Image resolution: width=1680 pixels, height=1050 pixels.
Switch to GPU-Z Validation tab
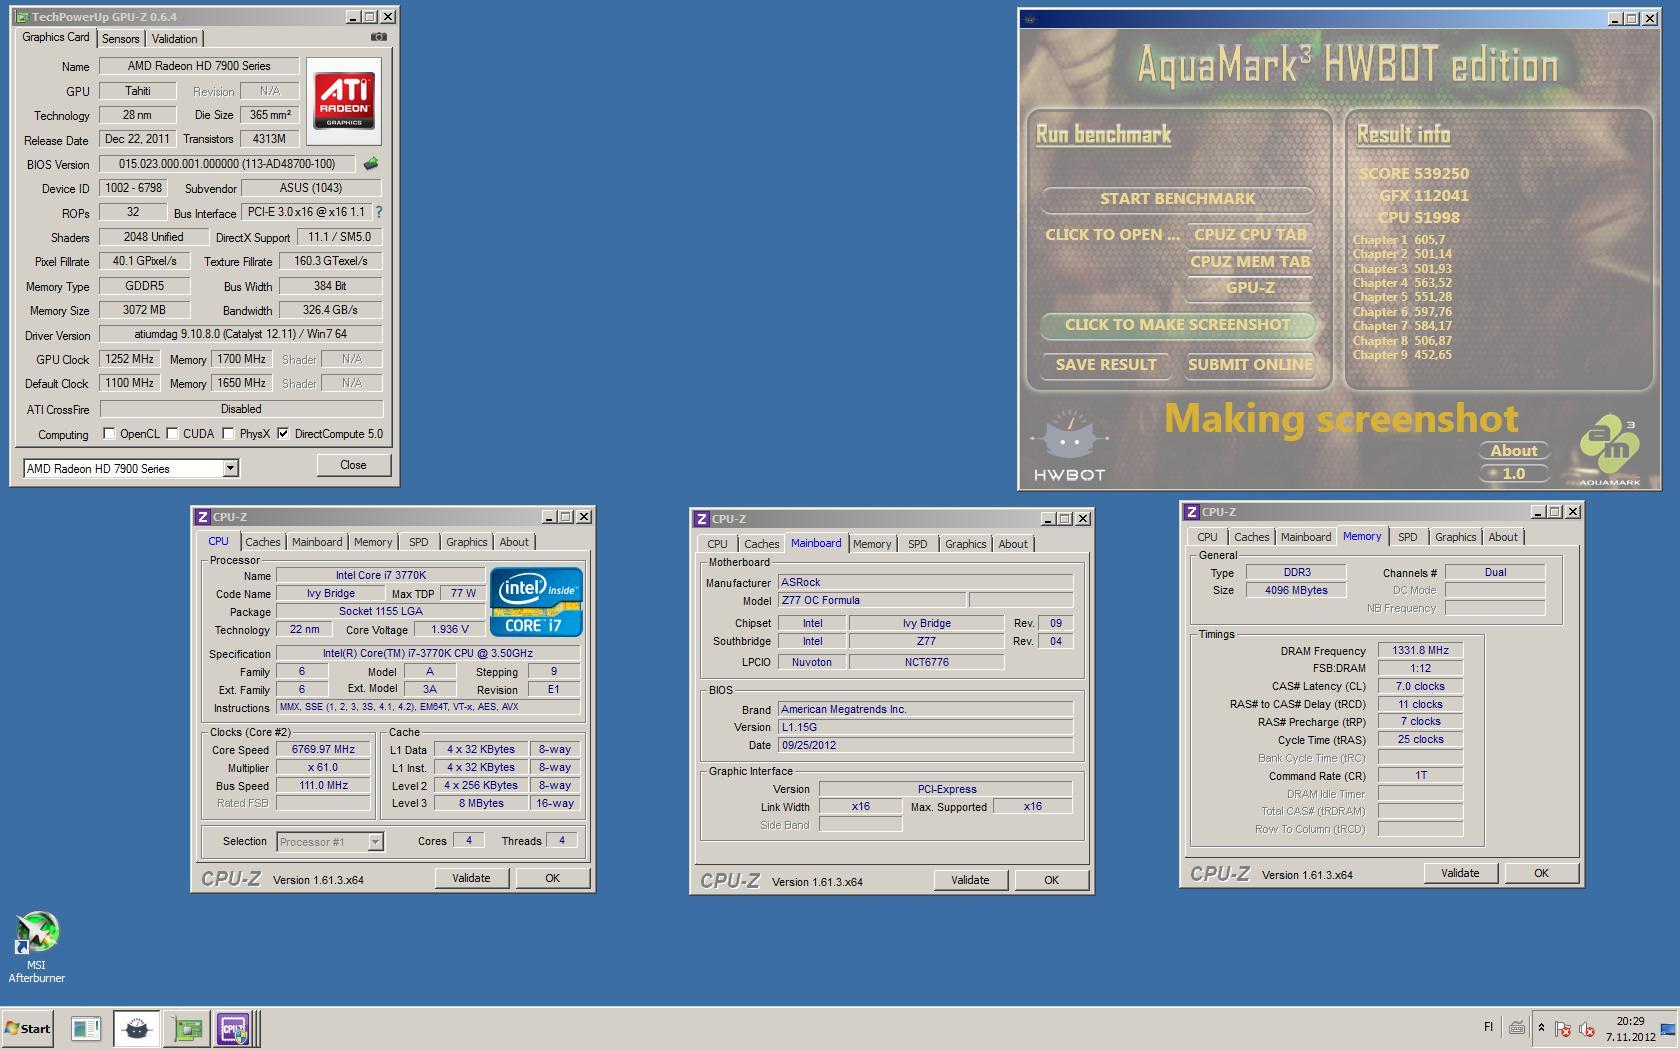(175, 39)
